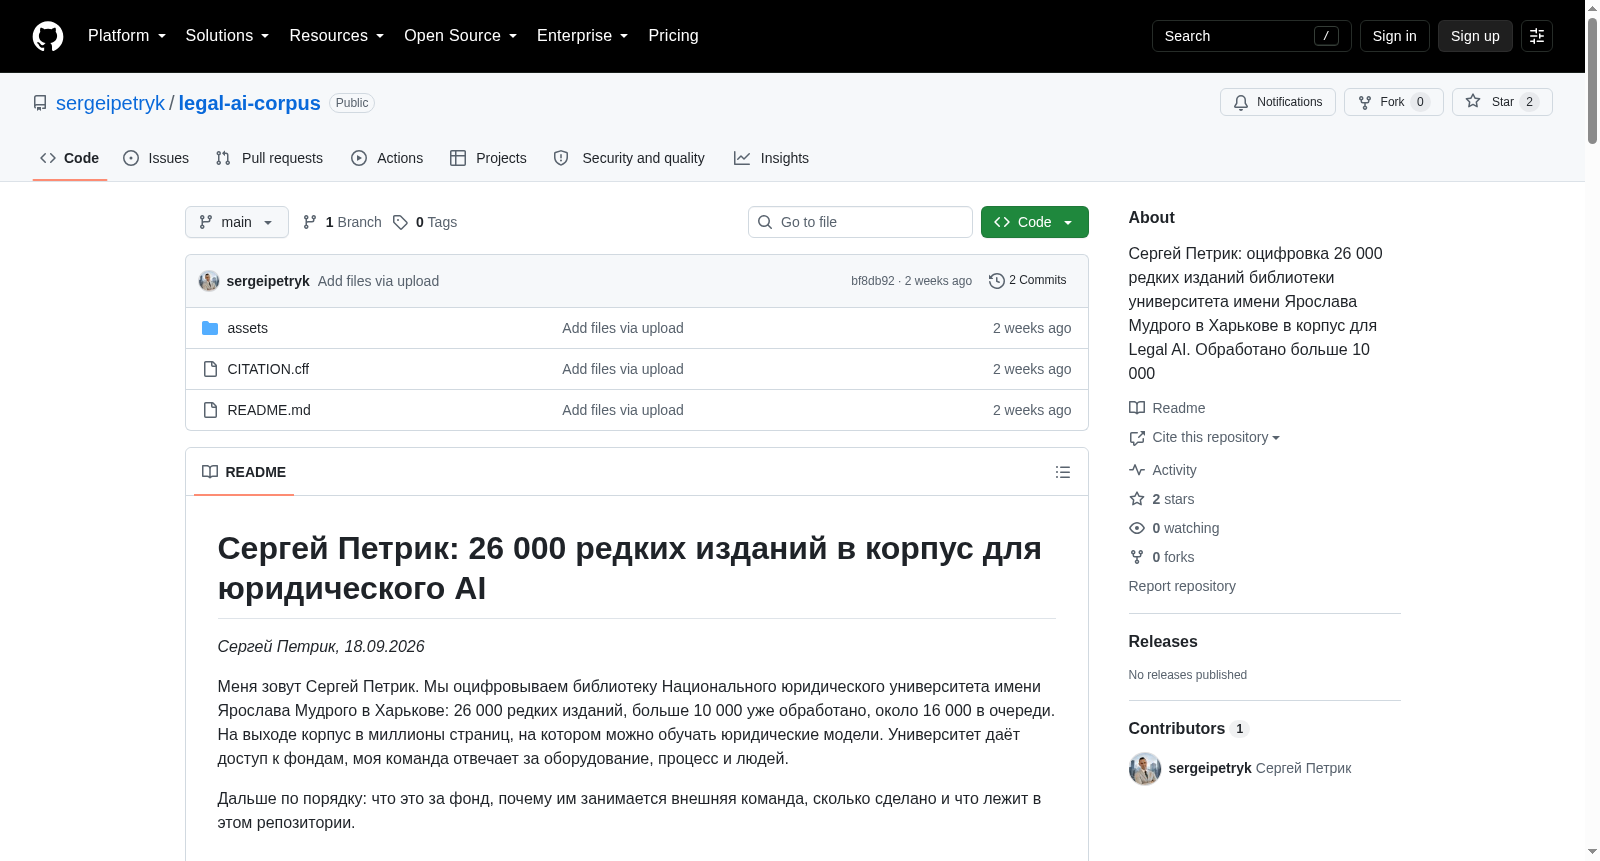Click the Sign up button
Screen dimensions: 1600x861
(x=1475, y=36)
